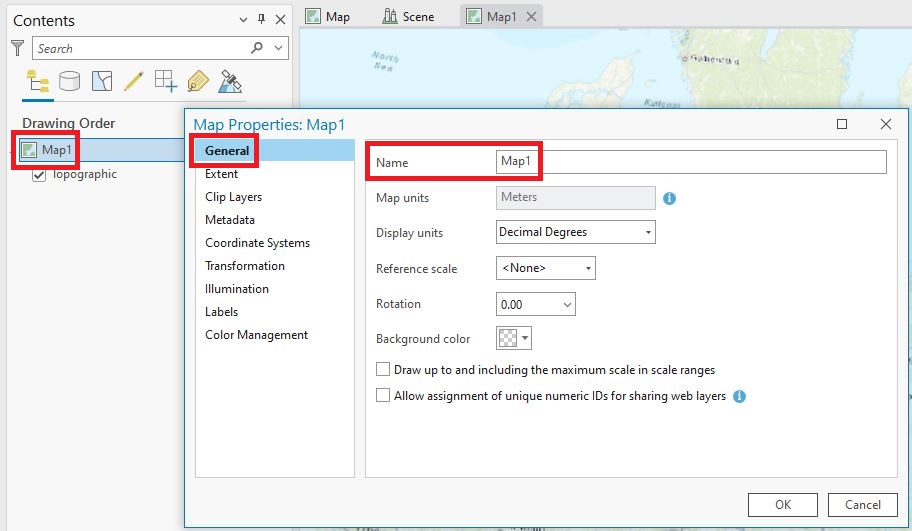The height and width of the screenshot is (531, 912).
Task: Choose List By Editing pencil icon
Action: click(133, 81)
